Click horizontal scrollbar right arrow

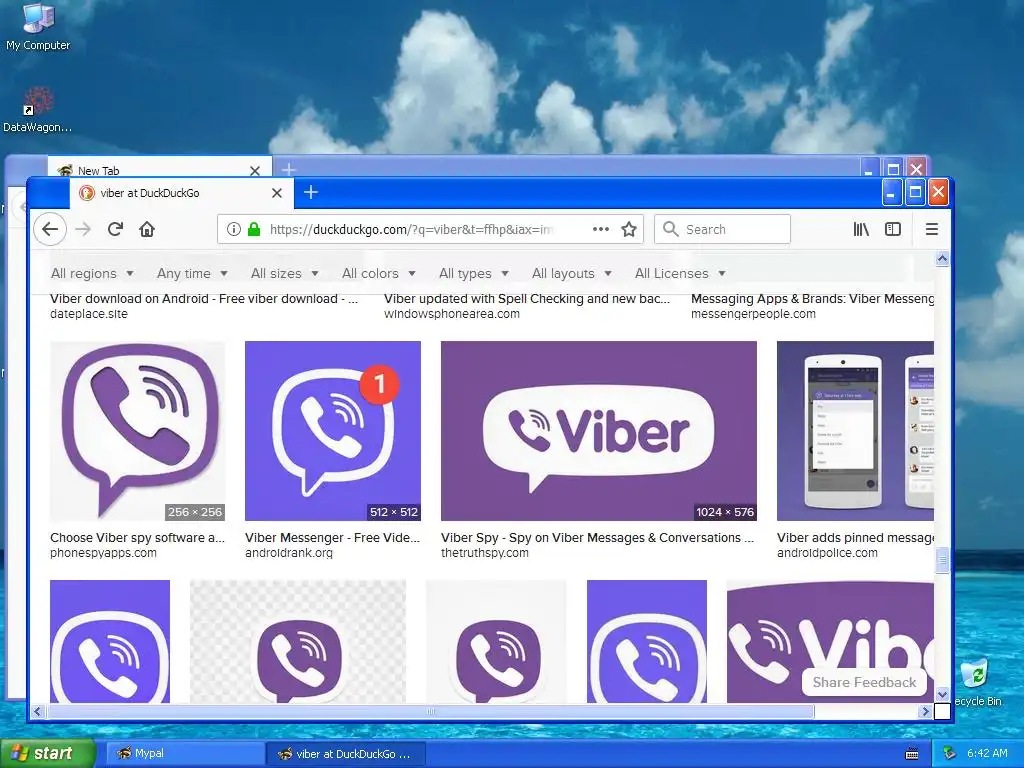(x=925, y=711)
